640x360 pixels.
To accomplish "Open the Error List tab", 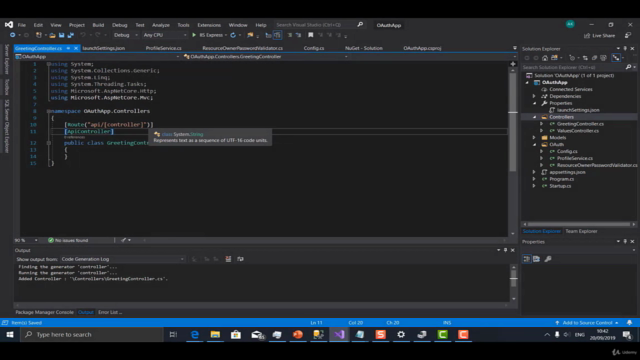I will click(x=110, y=312).
